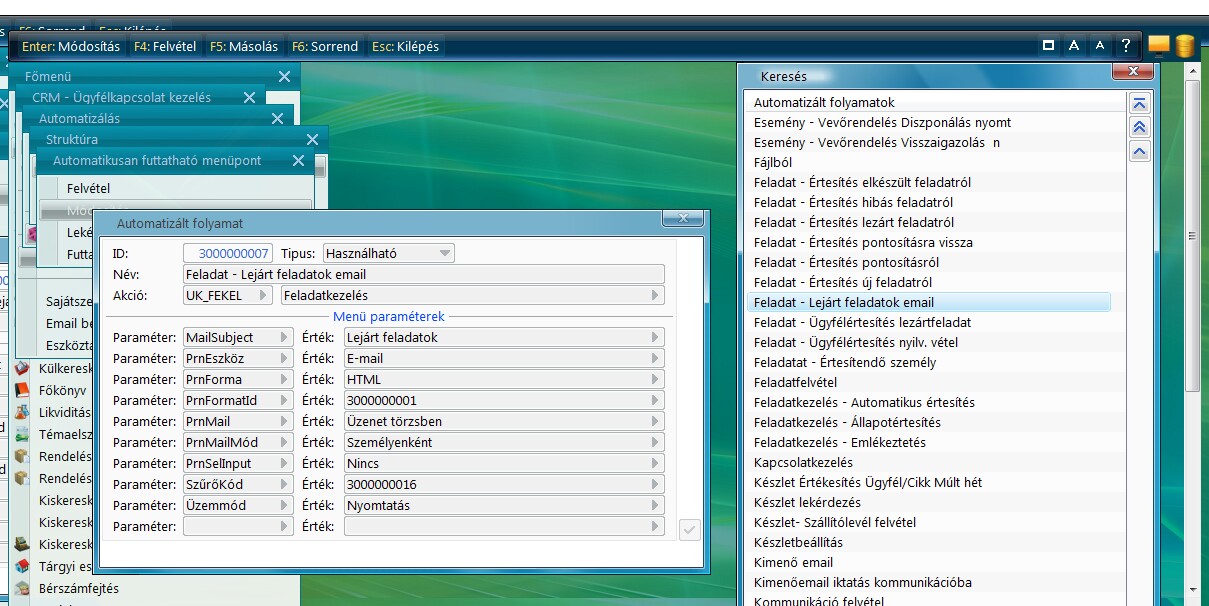This screenshot has height=606, width=1209.
Task: Click the smaller A font size icon
Action: click(1100, 45)
